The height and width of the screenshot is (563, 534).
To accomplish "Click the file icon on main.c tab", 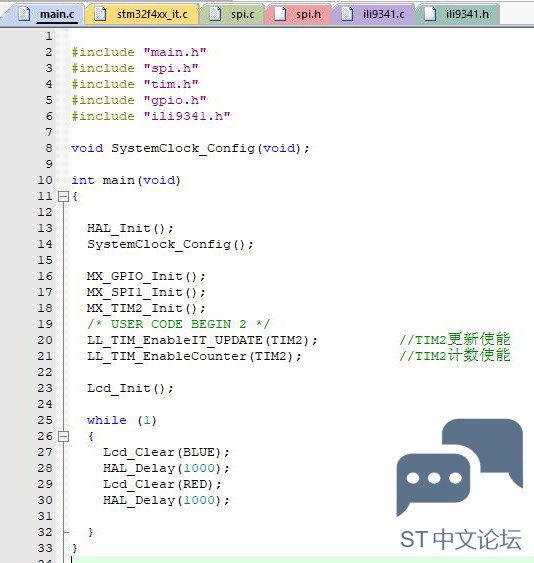I will point(24,14).
